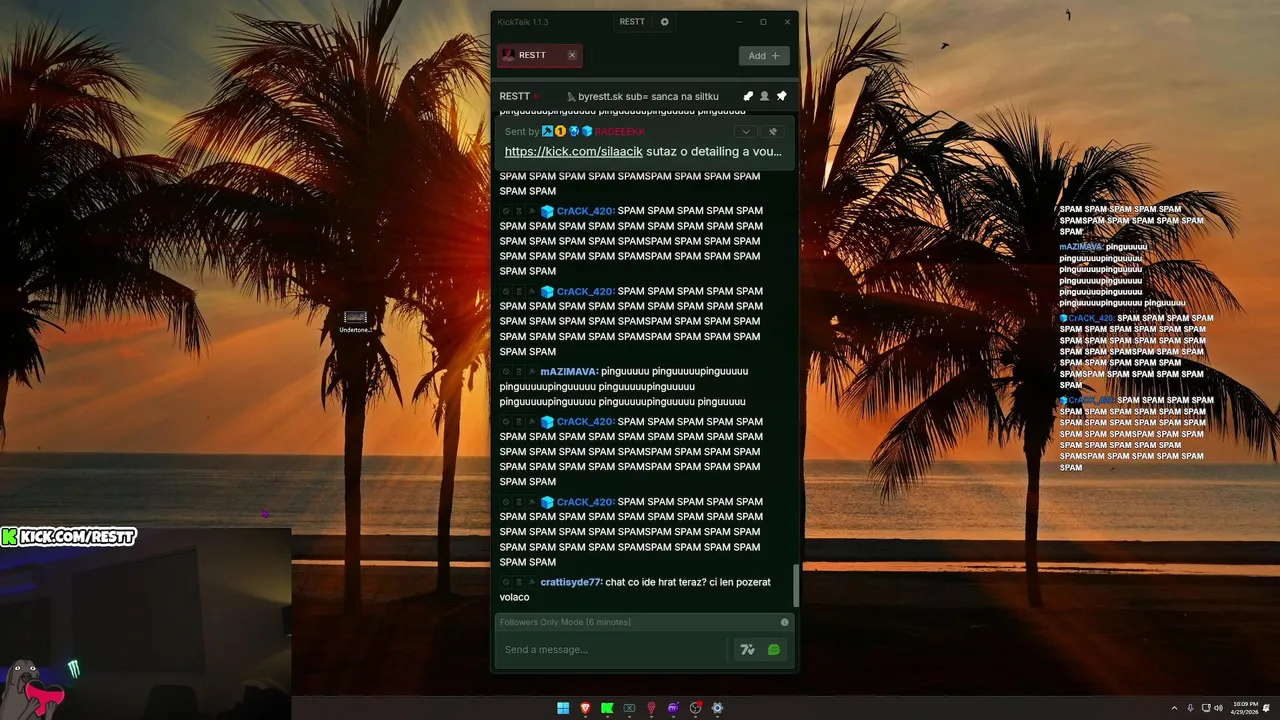Focus the Send a message input field
The image size is (1280, 720).
pyautogui.click(x=613, y=650)
